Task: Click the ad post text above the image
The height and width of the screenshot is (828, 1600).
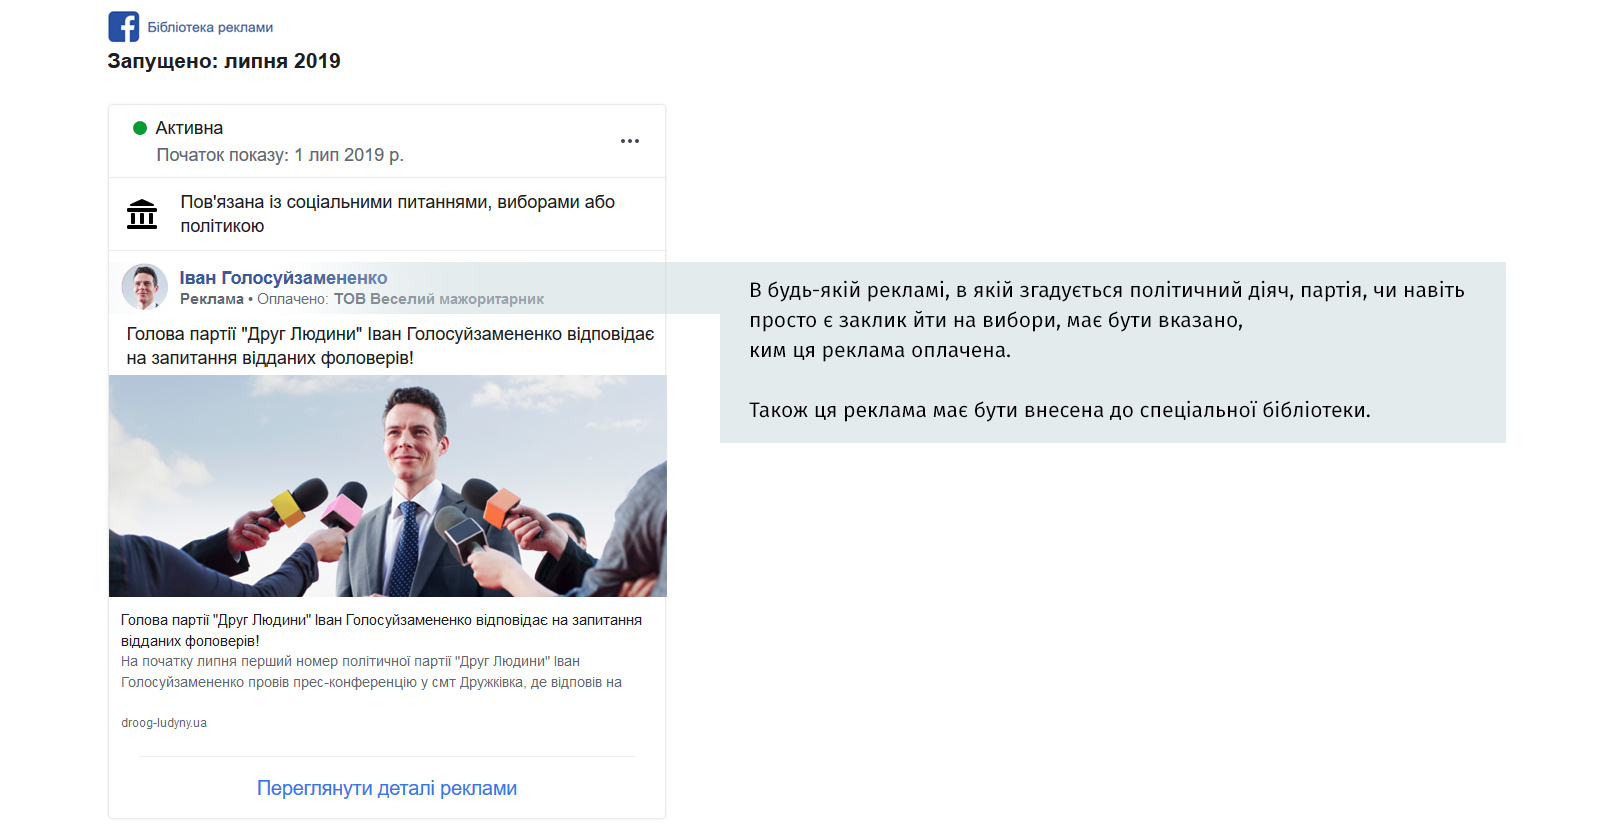Action: 390,346
